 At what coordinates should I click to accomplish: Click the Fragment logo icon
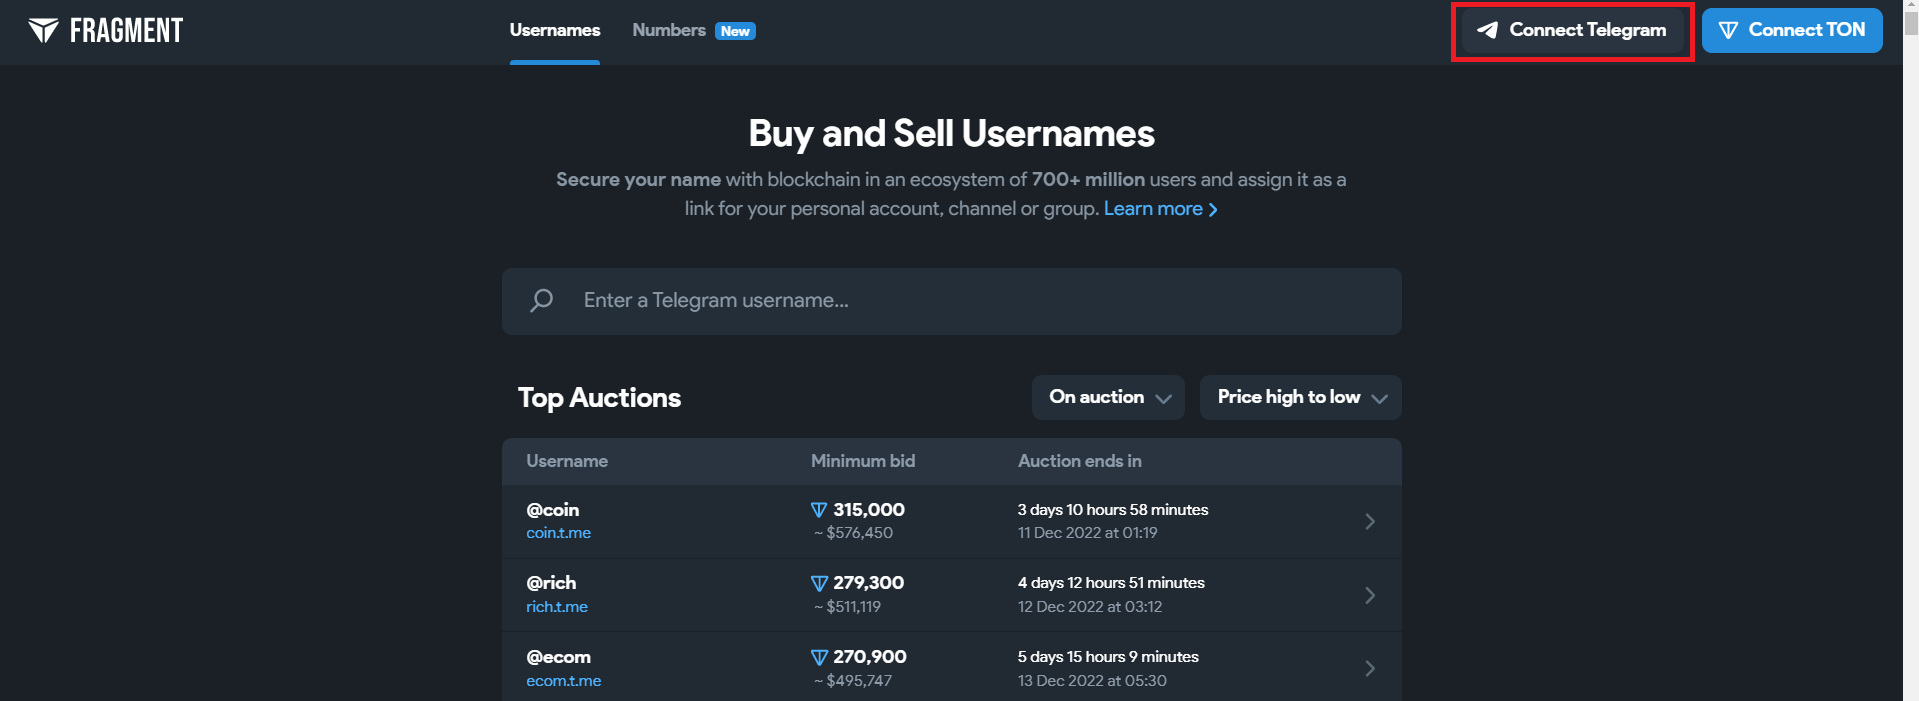coord(43,31)
